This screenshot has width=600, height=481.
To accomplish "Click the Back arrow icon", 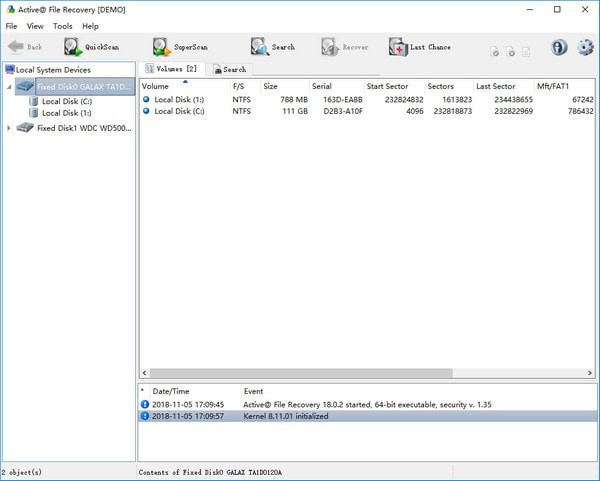I will tap(16, 47).
